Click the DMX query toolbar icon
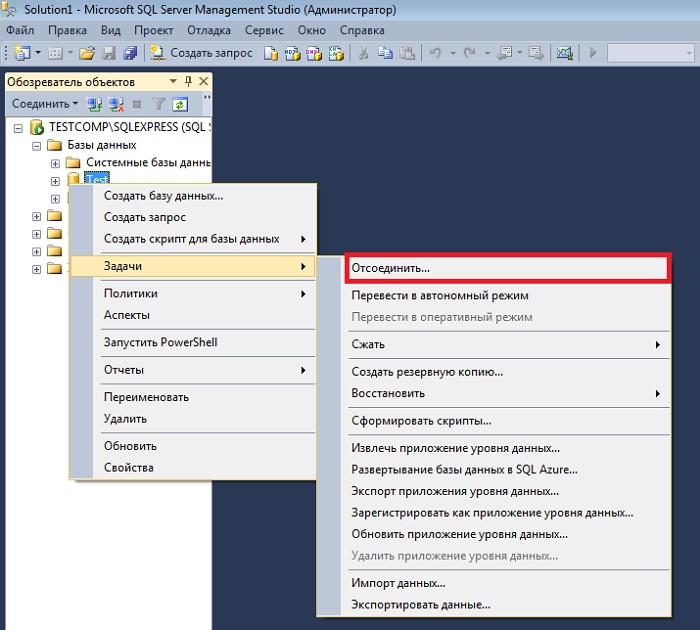700x630 pixels. click(314, 53)
